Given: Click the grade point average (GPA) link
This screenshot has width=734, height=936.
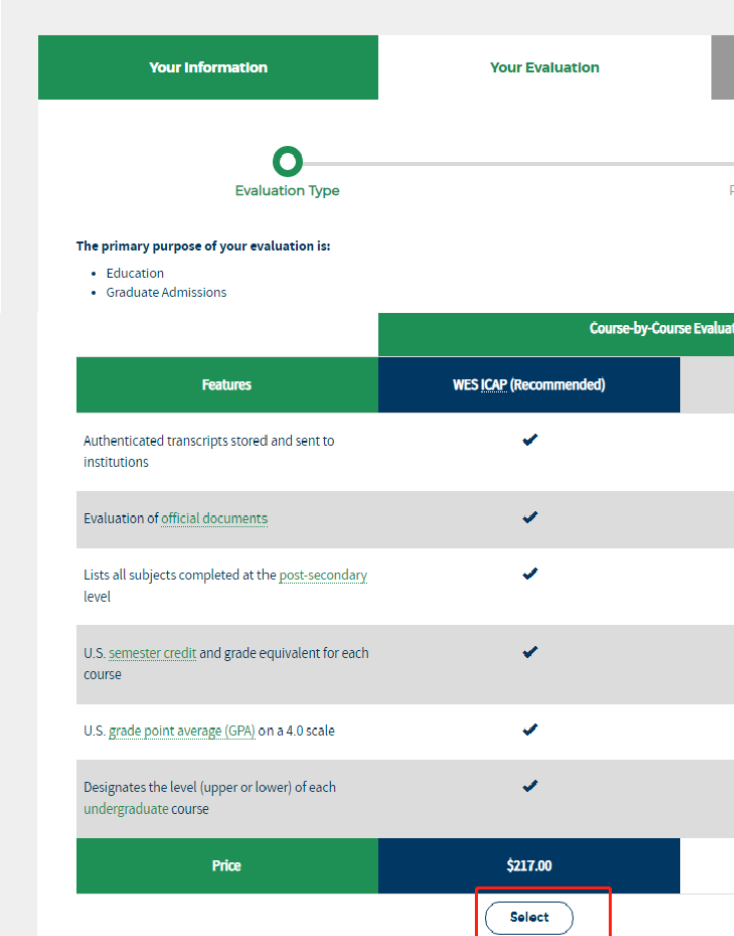Looking at the screenshot, I should (x=182, y=731).
